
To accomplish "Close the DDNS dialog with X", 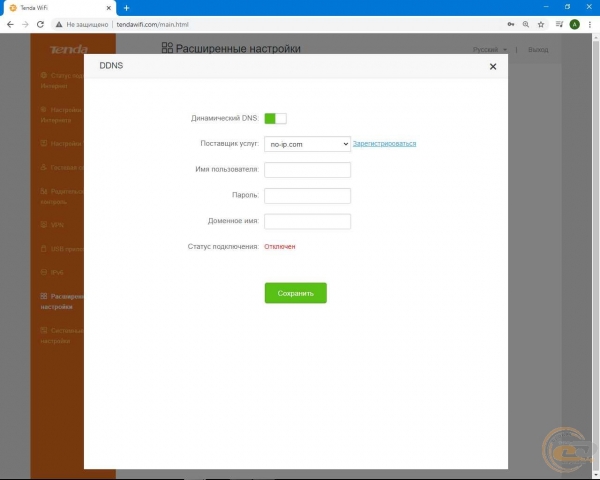I will [x=493, y=67].
